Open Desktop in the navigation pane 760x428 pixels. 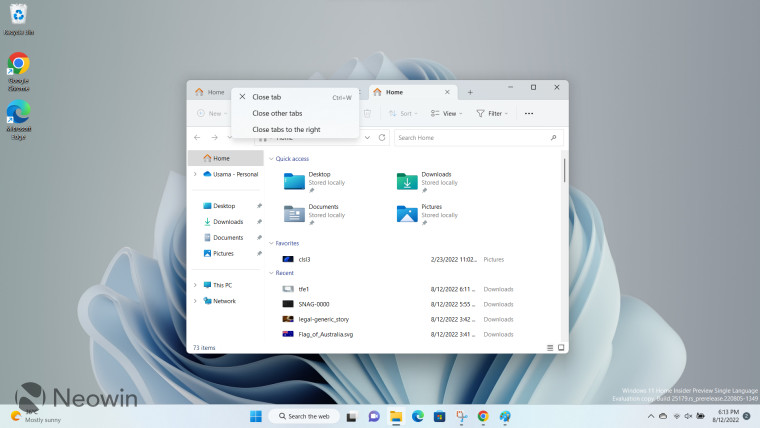[x=219, y=206]
